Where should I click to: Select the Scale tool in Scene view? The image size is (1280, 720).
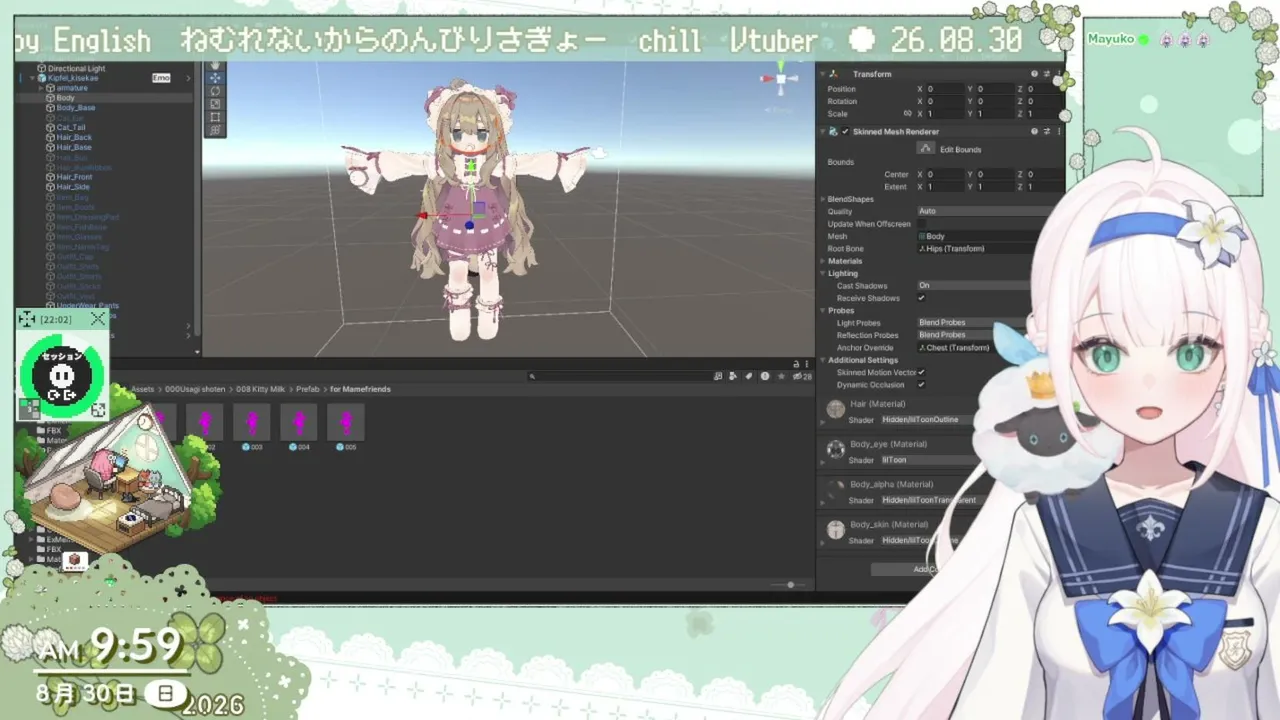[x=214, y=104]
